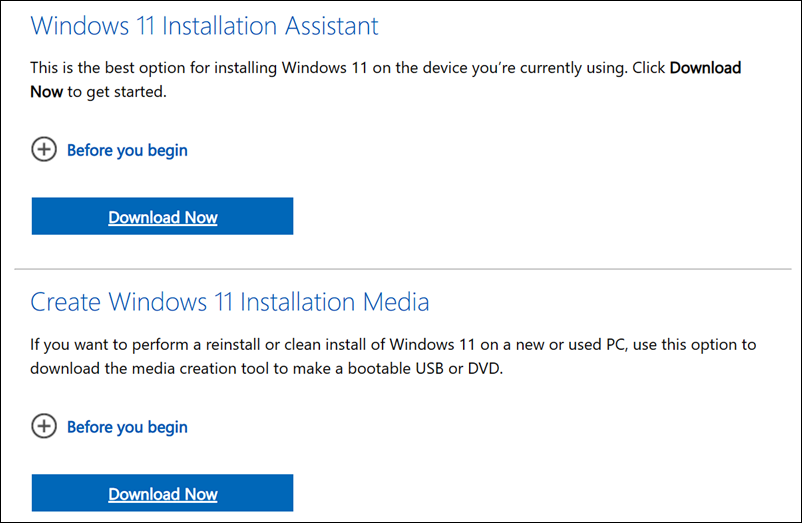Screen dimensions: 802x523
Task: Click the paragraph starting 'If you want to perform'
Action: click(x=393, y=356)
